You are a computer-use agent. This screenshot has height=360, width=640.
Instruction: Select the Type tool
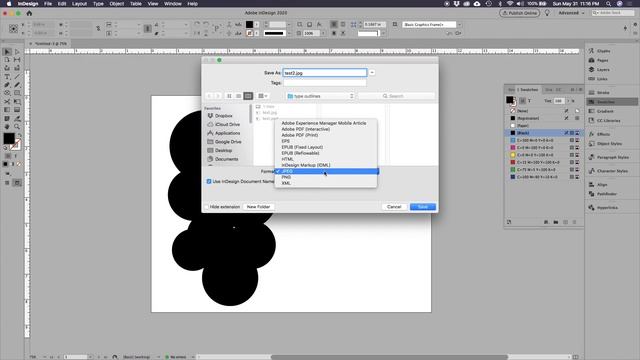[7, 77]
